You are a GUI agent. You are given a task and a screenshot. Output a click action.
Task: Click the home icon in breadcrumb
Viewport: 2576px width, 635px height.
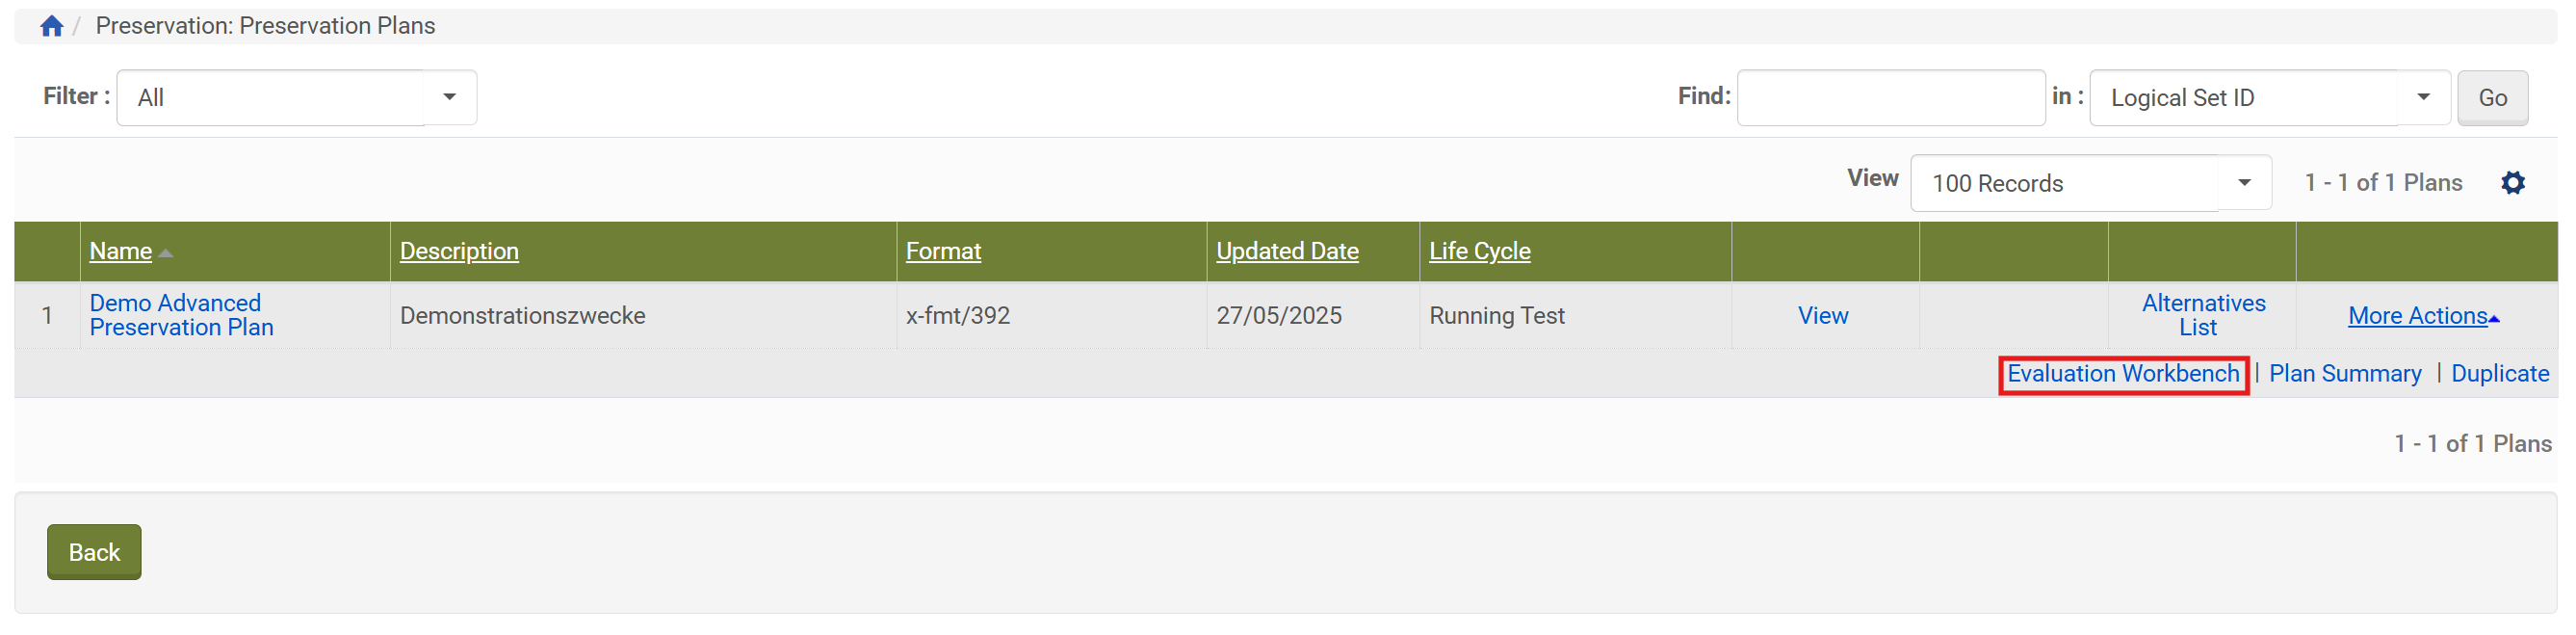click(x=52, y=26)
